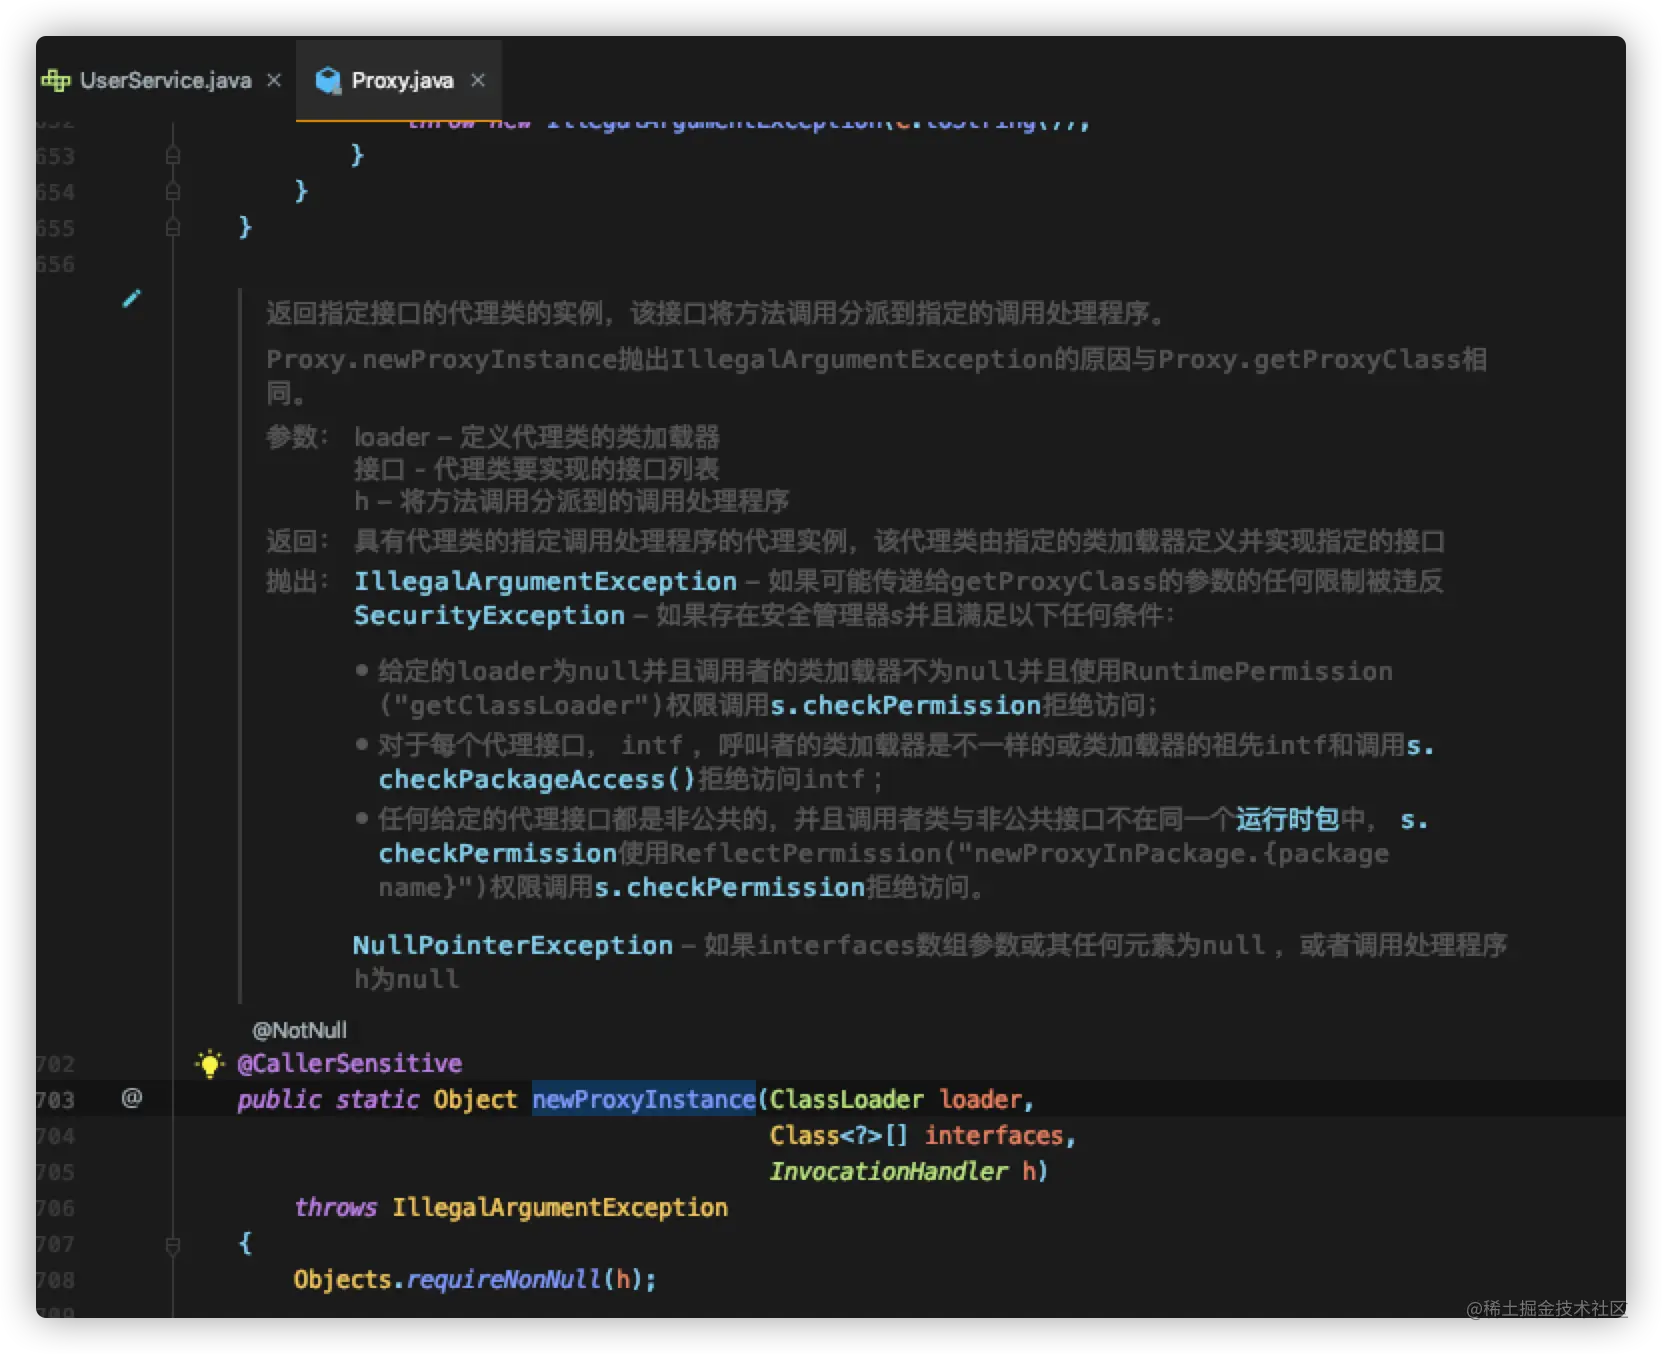1662x1354 pixels.
Task: Toggle the fold marker at line 707
Action: click(x=173, y=1245)
